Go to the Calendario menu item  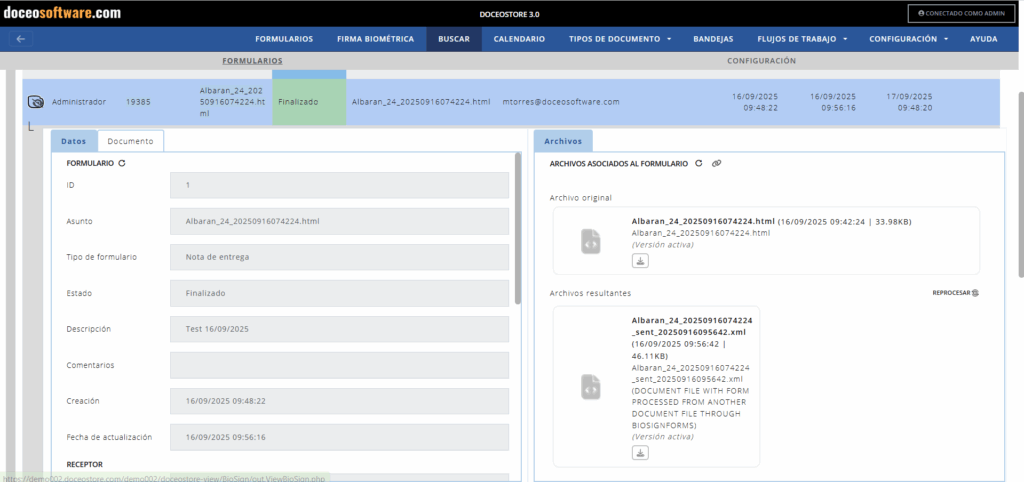point(519,39)
